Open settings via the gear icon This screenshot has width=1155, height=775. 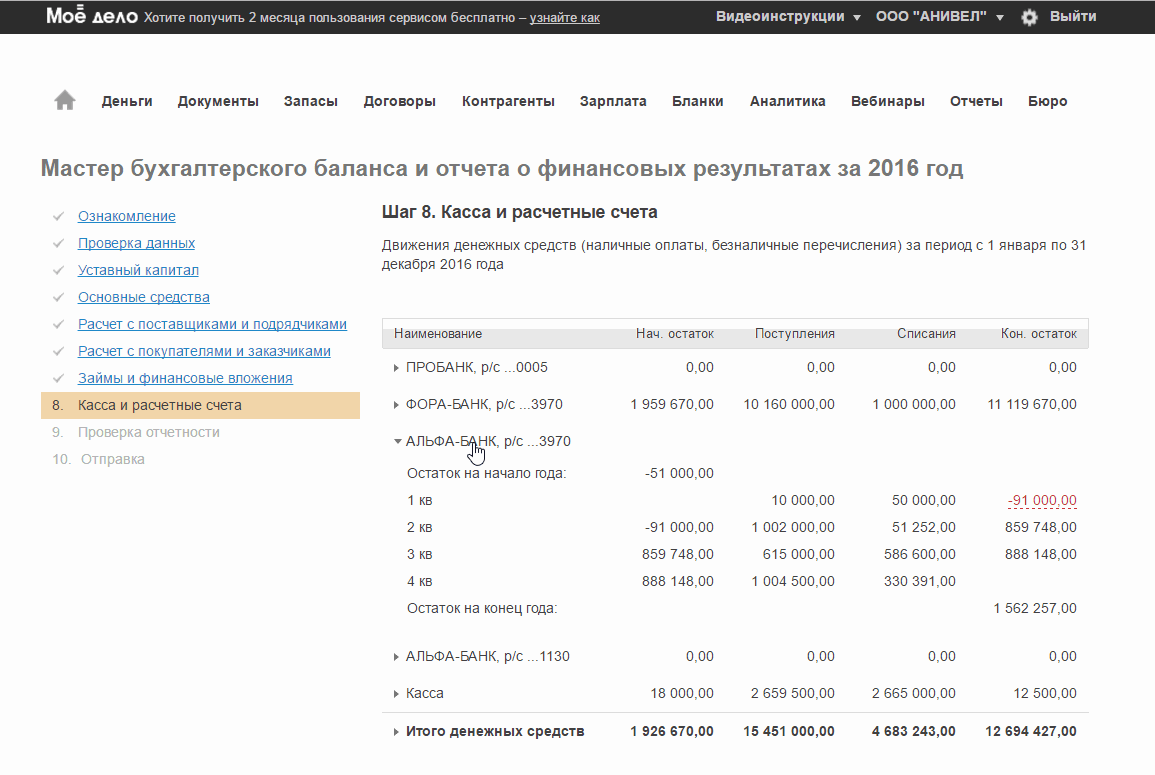pyautogui.click(x=1029, y=17)
